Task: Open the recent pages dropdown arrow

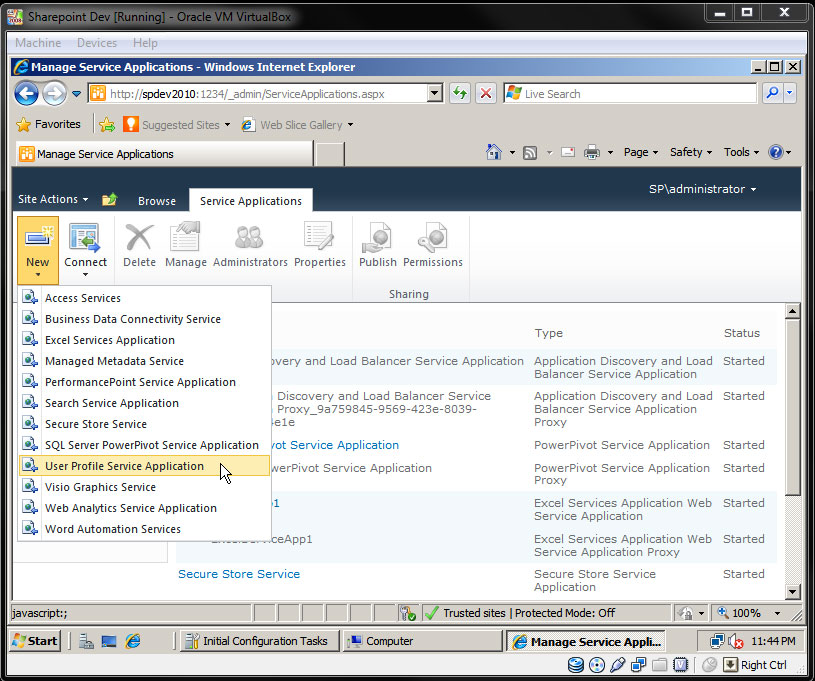Action: tap(76, 94)
